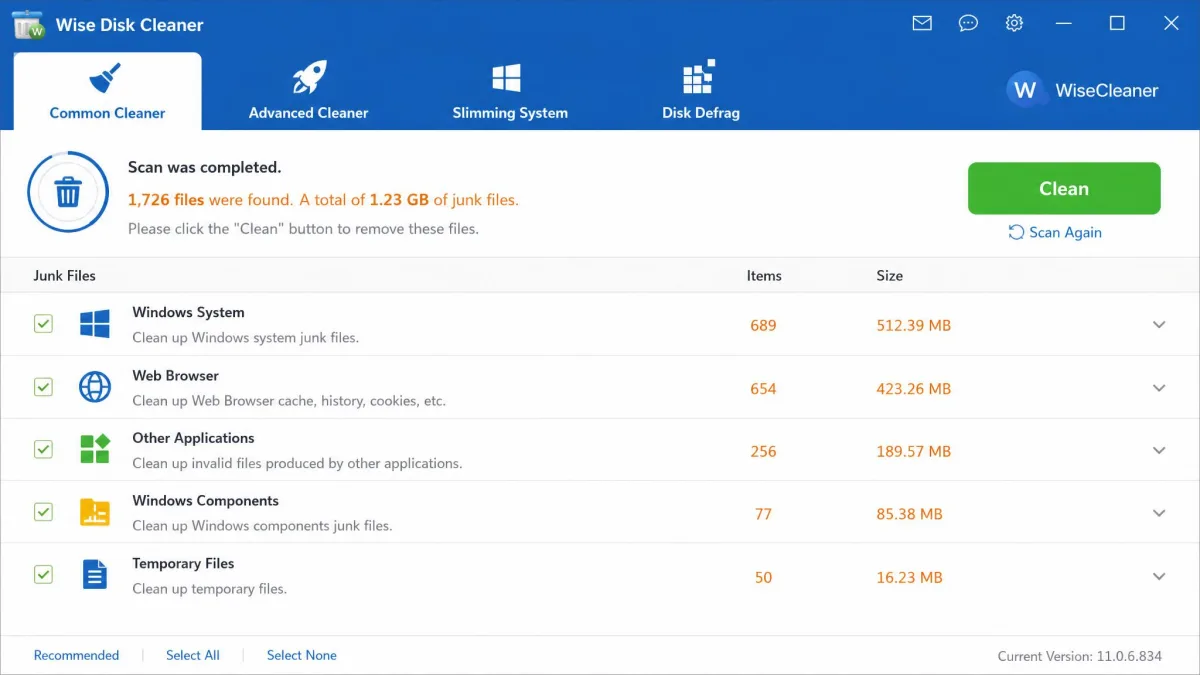
Task: Click the Select All link
Action: 192,655
